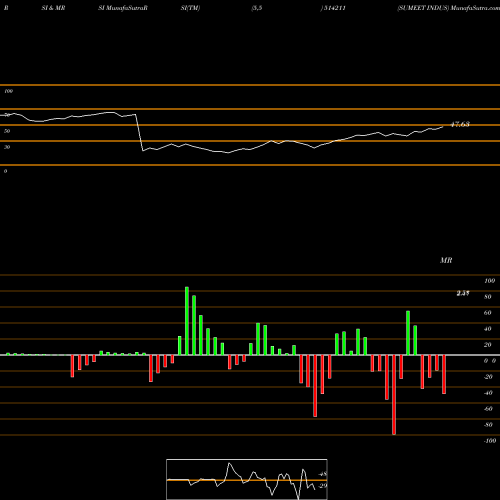
Task: Click the 2.37 MR value label
Action: pos(463,293)
